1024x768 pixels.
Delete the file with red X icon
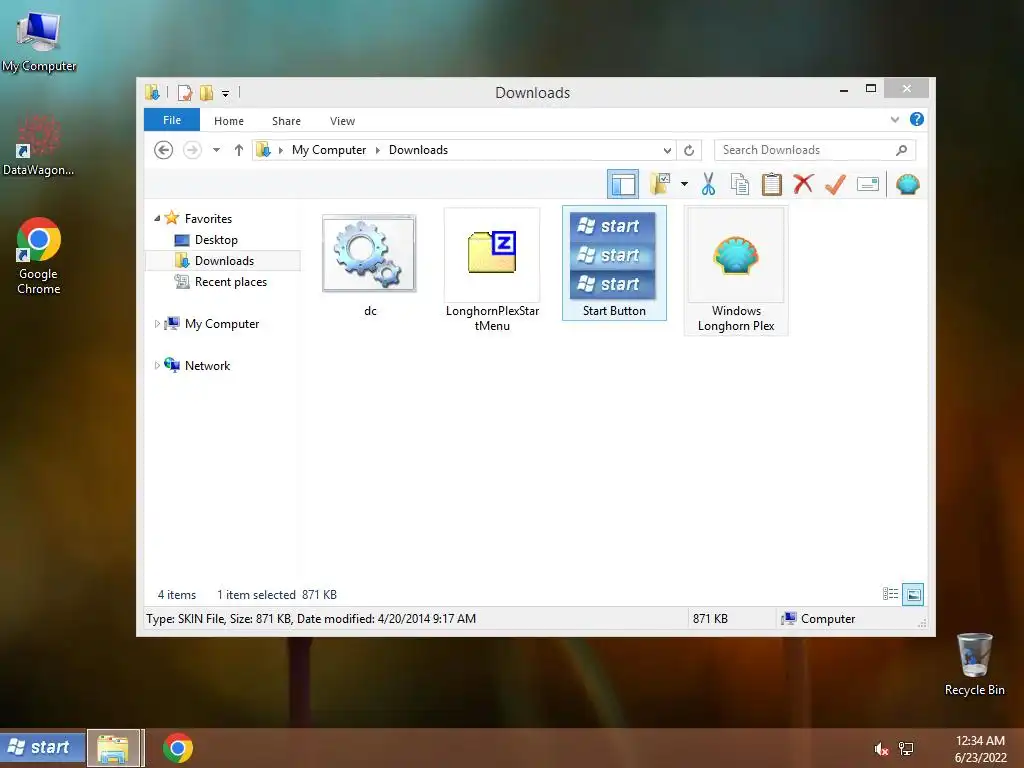click(803, 184)
